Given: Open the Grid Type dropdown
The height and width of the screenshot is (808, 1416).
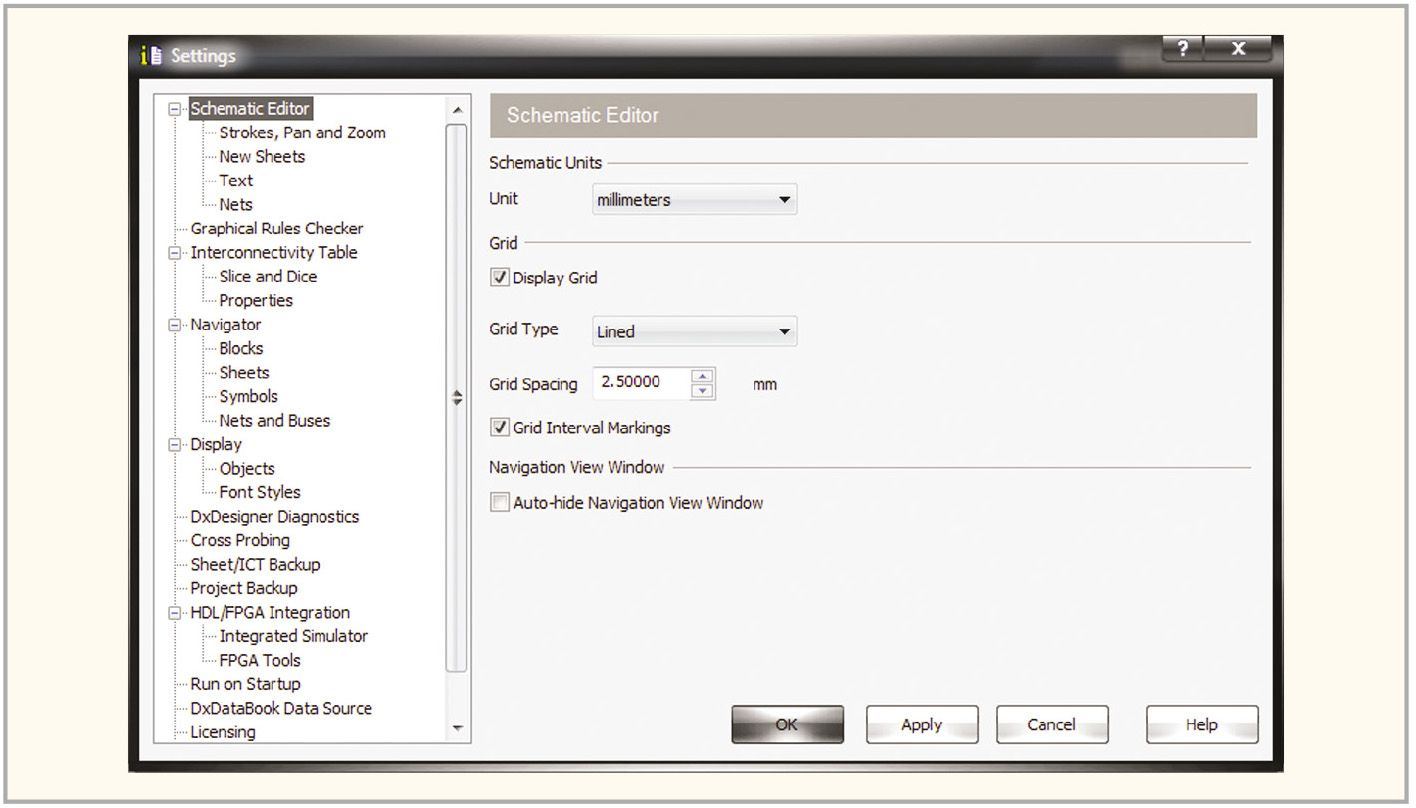Looking at the screenshot, I should (x=694, y=332).
